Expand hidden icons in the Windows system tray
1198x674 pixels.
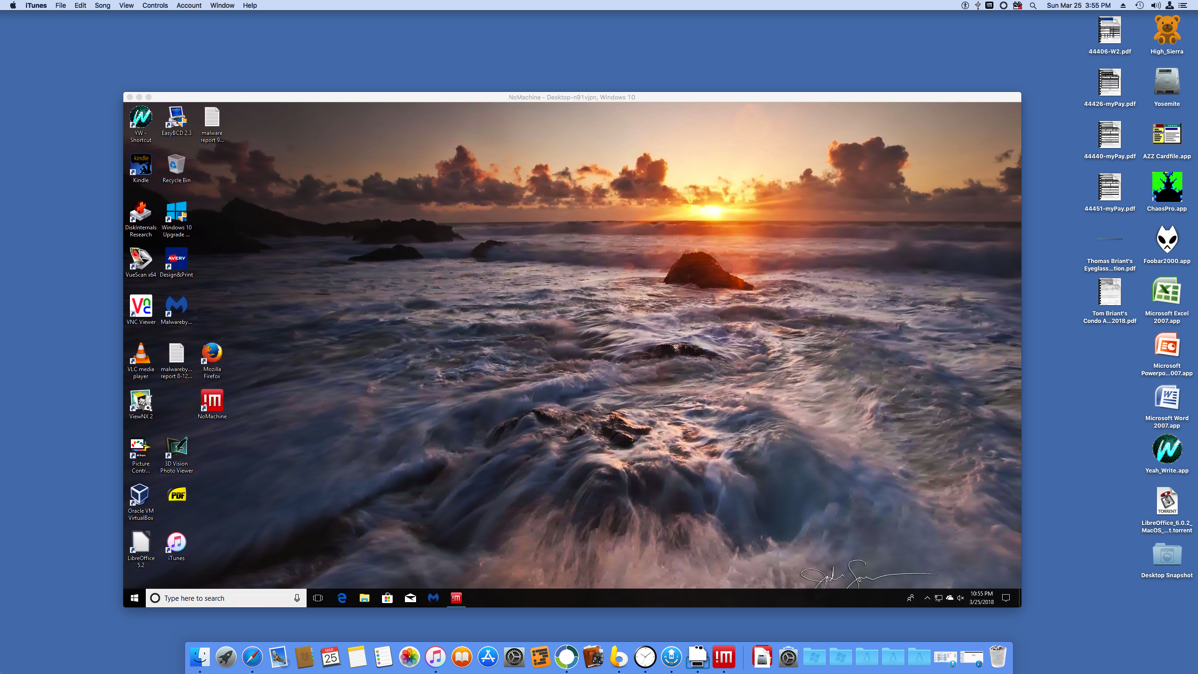tap(927, 598)
